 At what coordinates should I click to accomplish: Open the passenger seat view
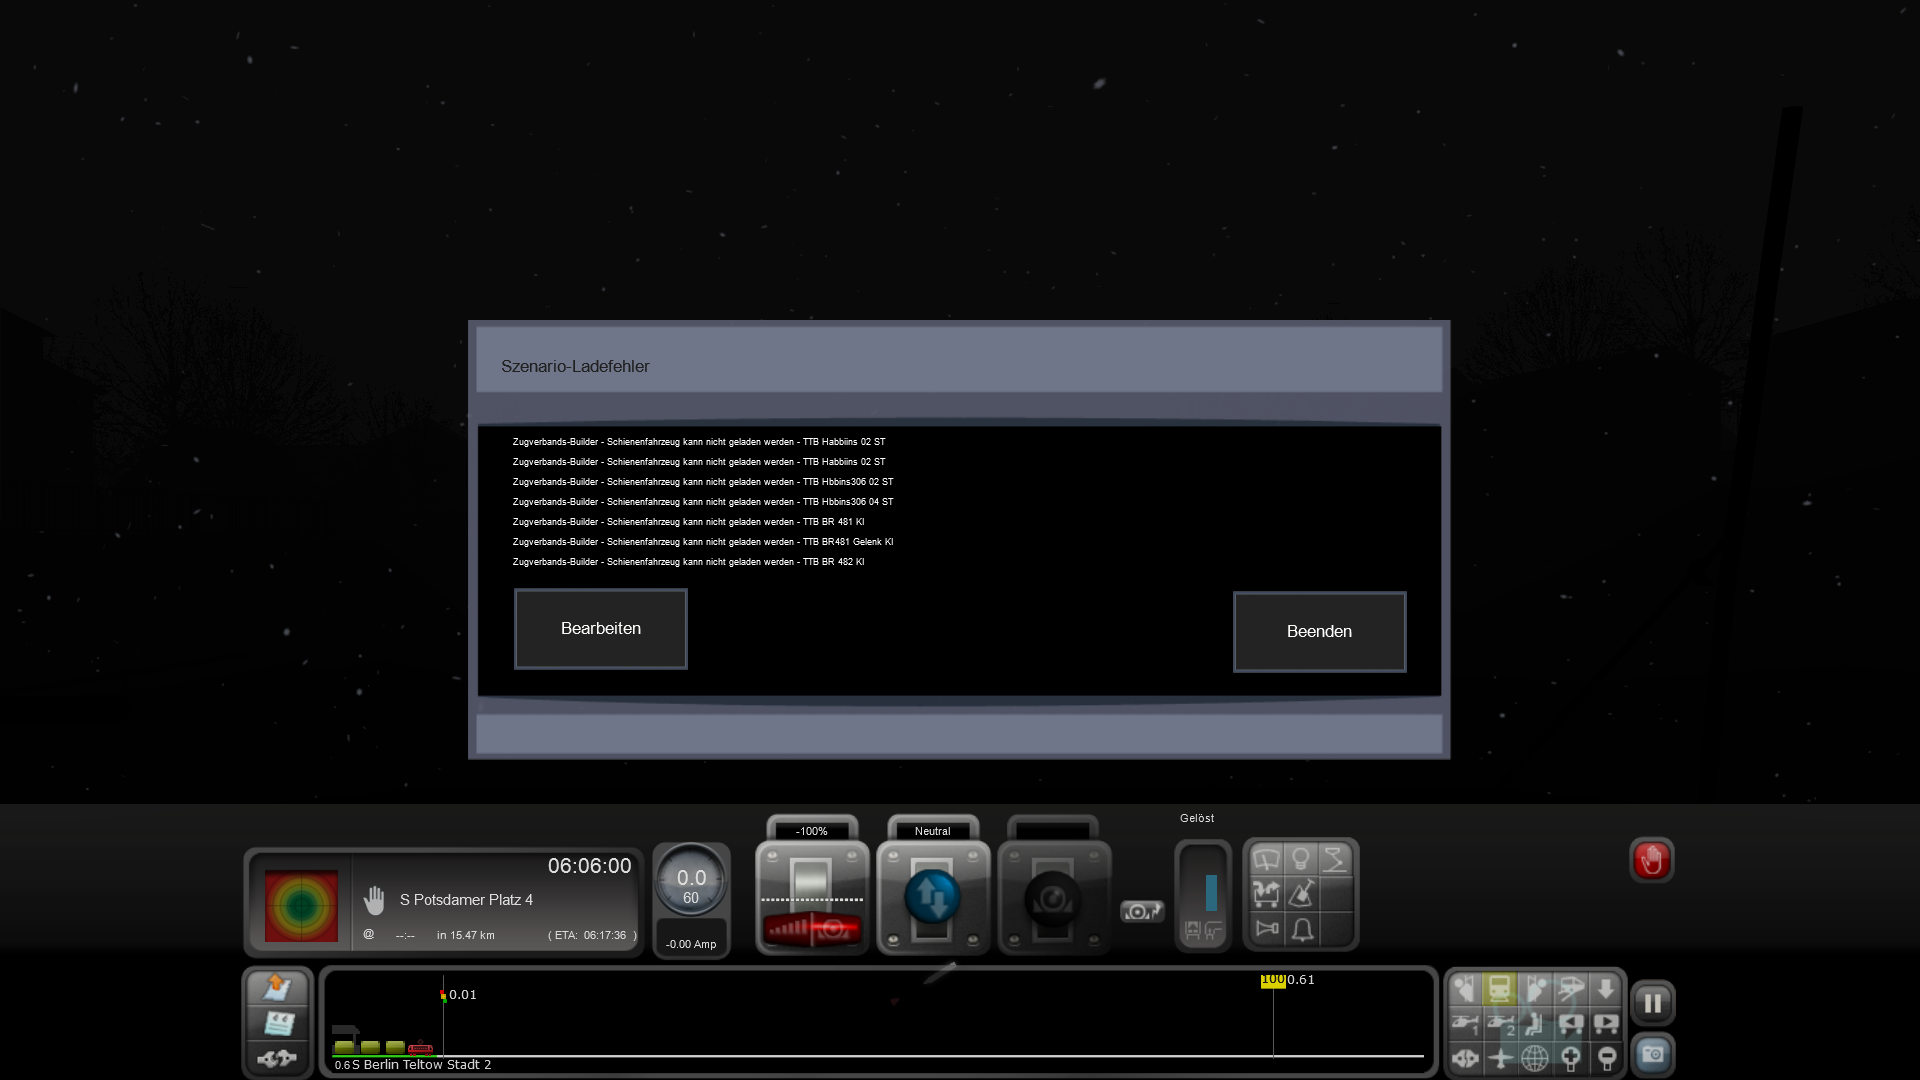pyautogui.click(x=1535, y=1023)
